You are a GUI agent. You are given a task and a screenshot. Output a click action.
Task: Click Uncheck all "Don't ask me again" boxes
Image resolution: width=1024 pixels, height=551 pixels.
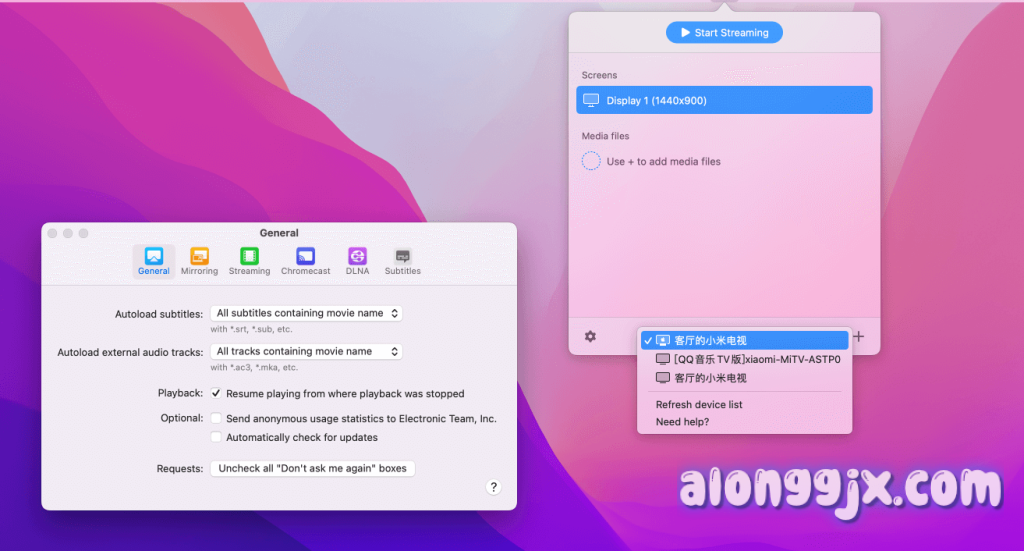(312, 468)
